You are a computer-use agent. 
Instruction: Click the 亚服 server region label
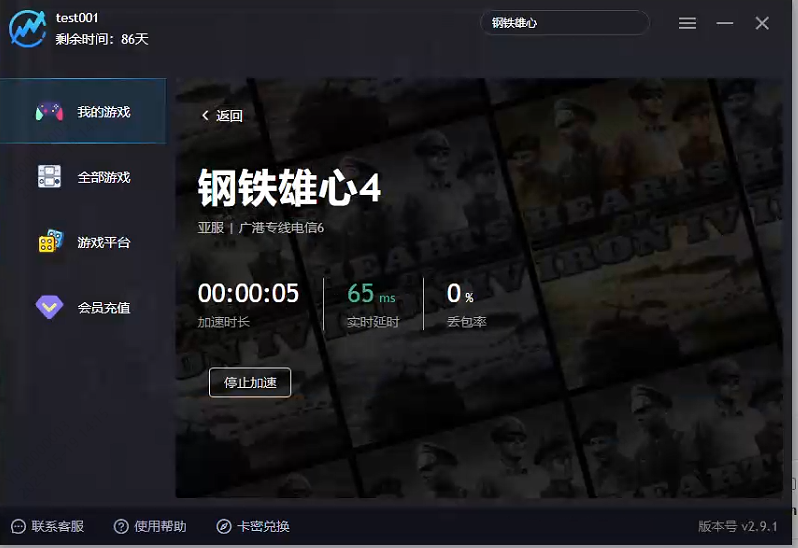pyautogui.click(x=211, y=227)
